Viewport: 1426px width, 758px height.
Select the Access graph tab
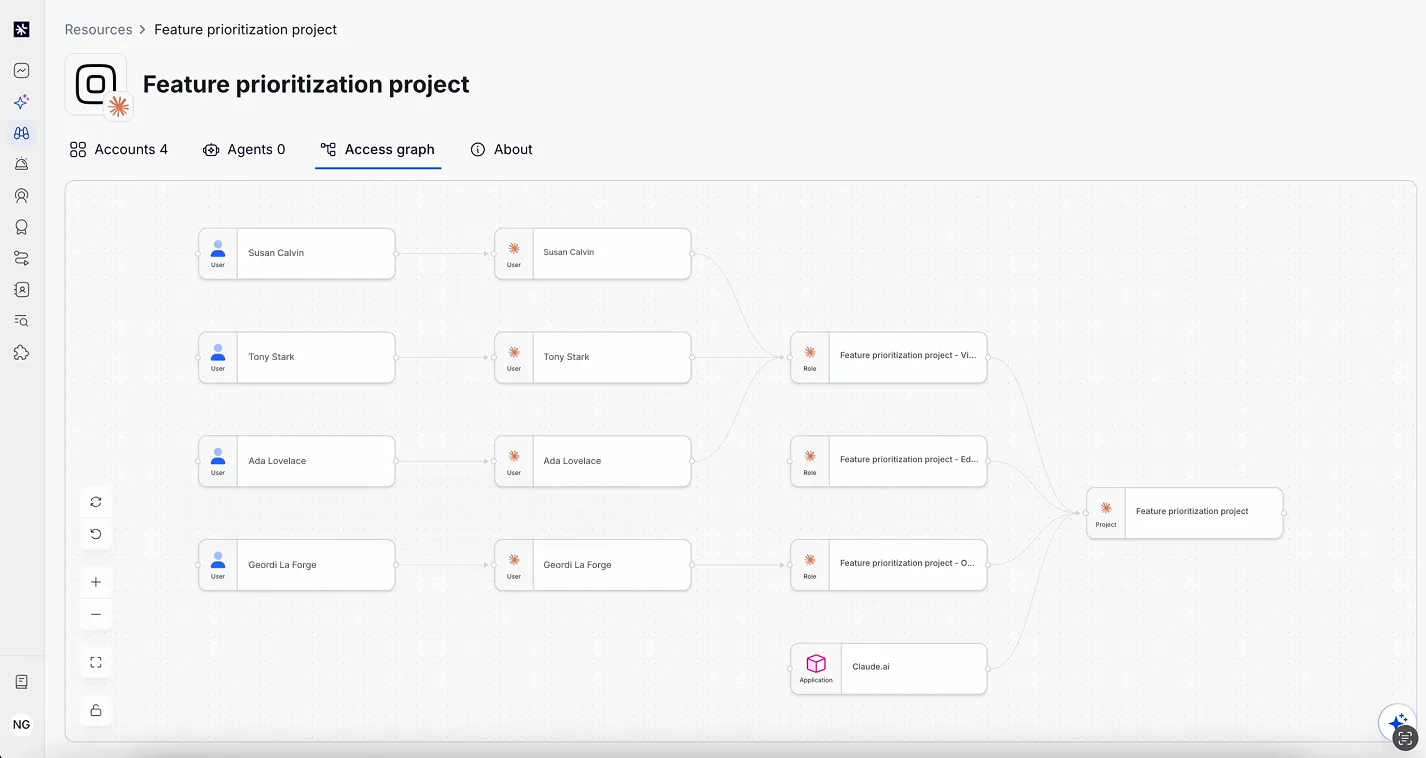pos(378,149)
